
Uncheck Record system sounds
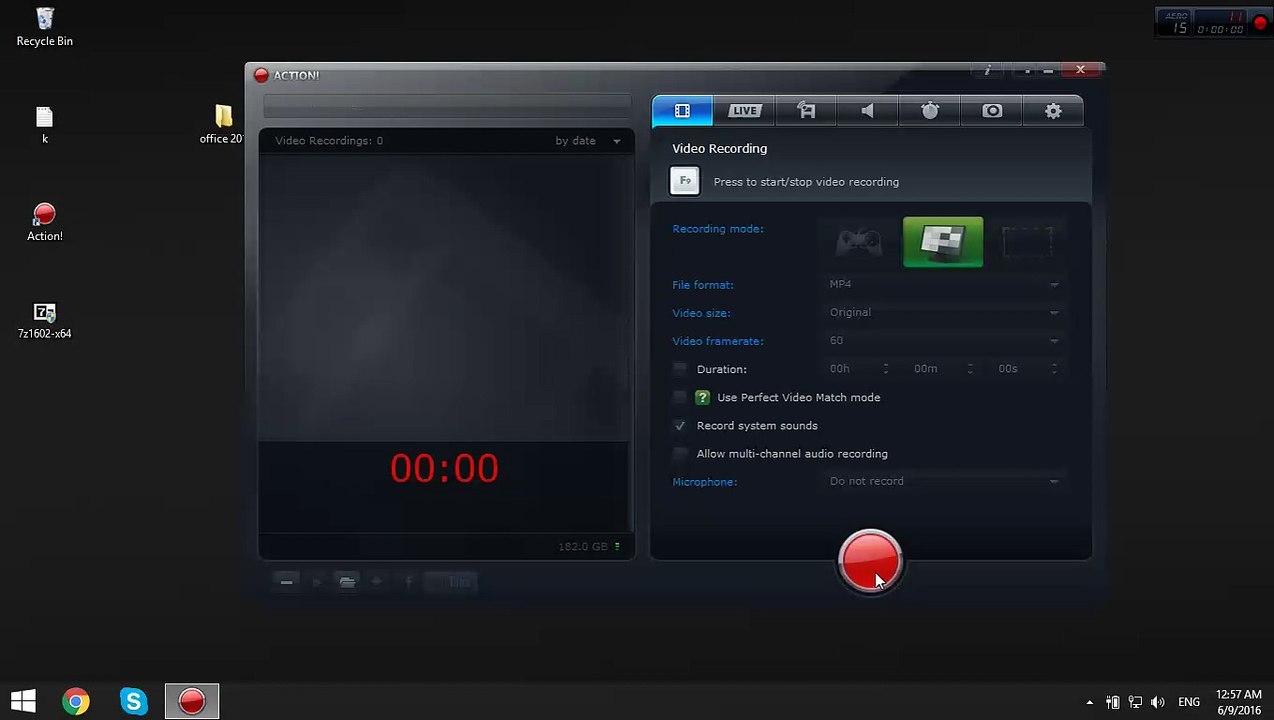[680, 425]
